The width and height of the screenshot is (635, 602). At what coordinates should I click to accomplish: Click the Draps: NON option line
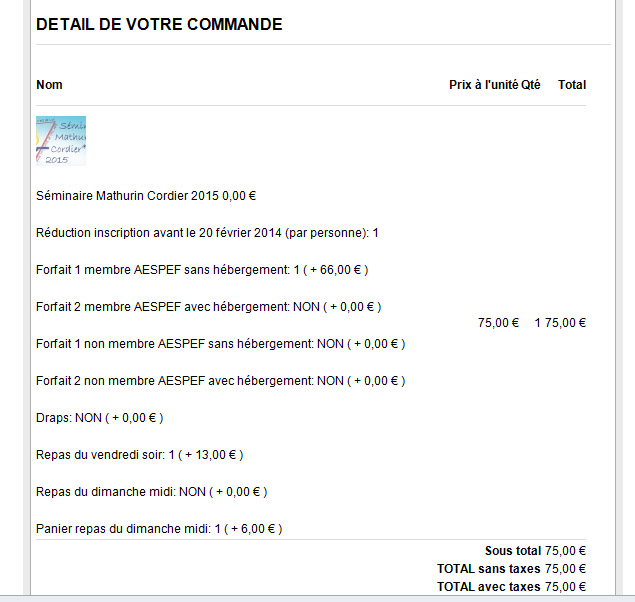pyautogui.click(x=99, y=418)
